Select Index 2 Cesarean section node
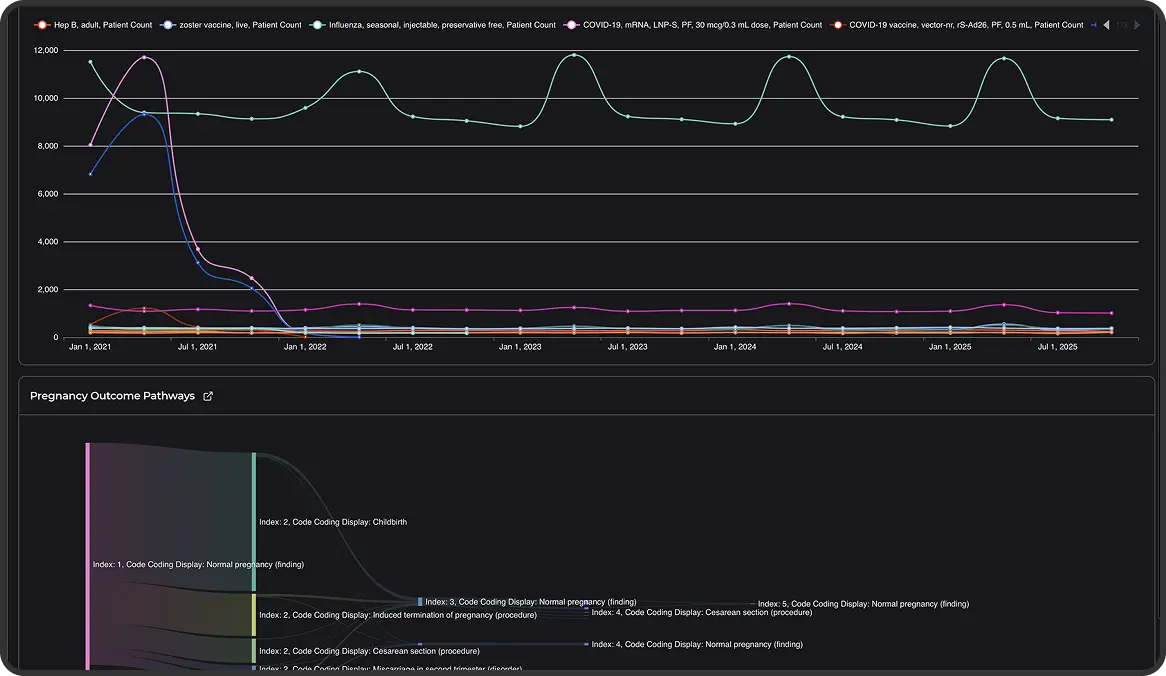The width and height of the screenshot is (1166, 676). click(x=254, y=651)
